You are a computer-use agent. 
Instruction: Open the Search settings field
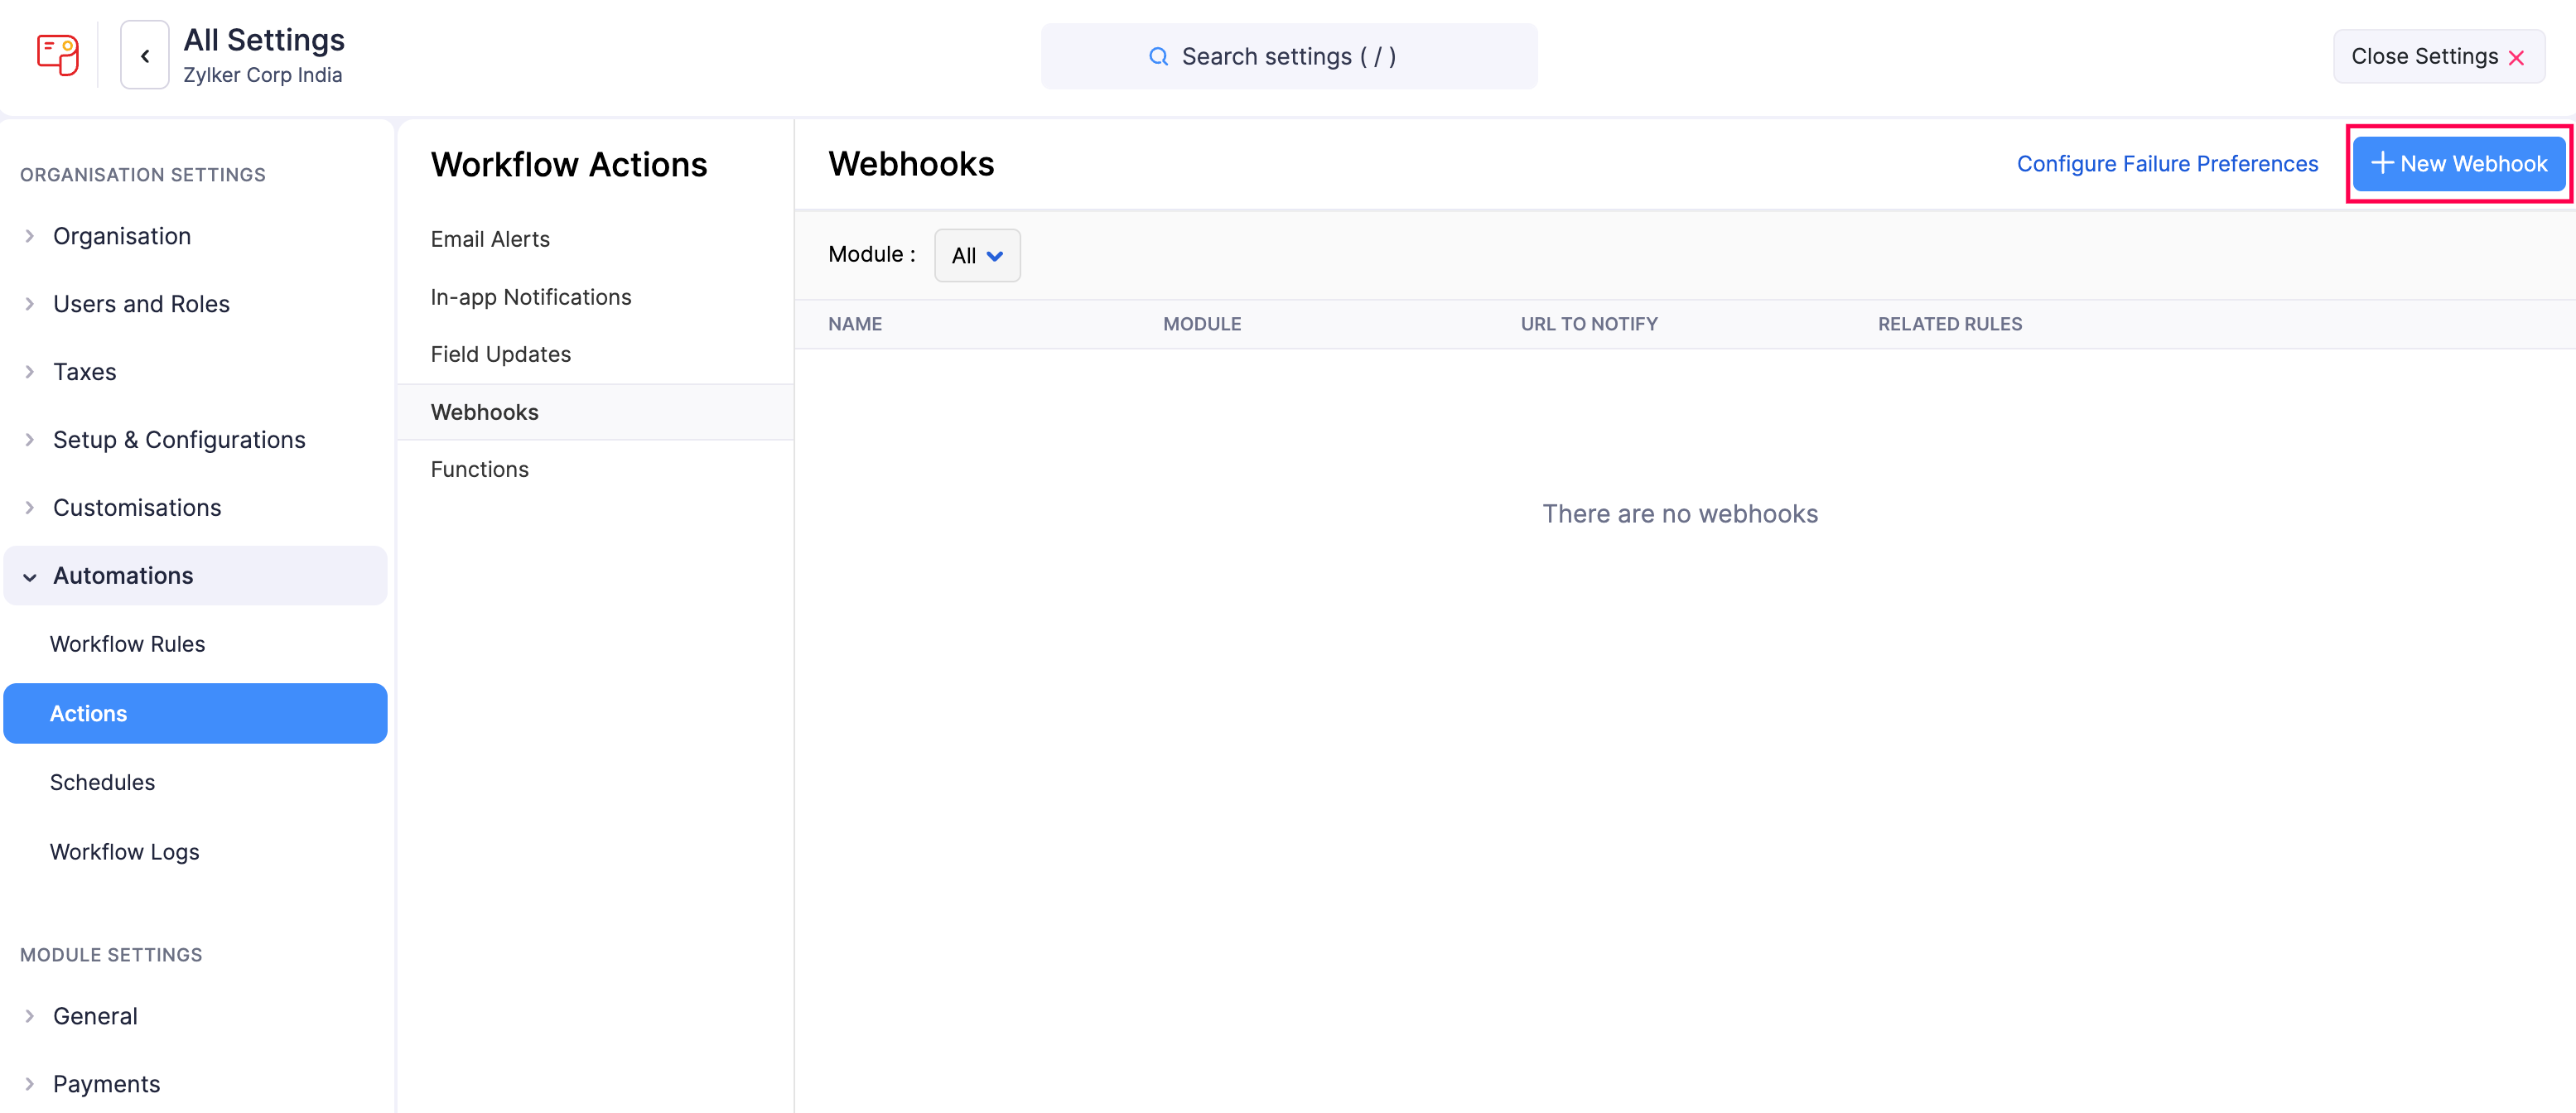tap(1289, 57)
